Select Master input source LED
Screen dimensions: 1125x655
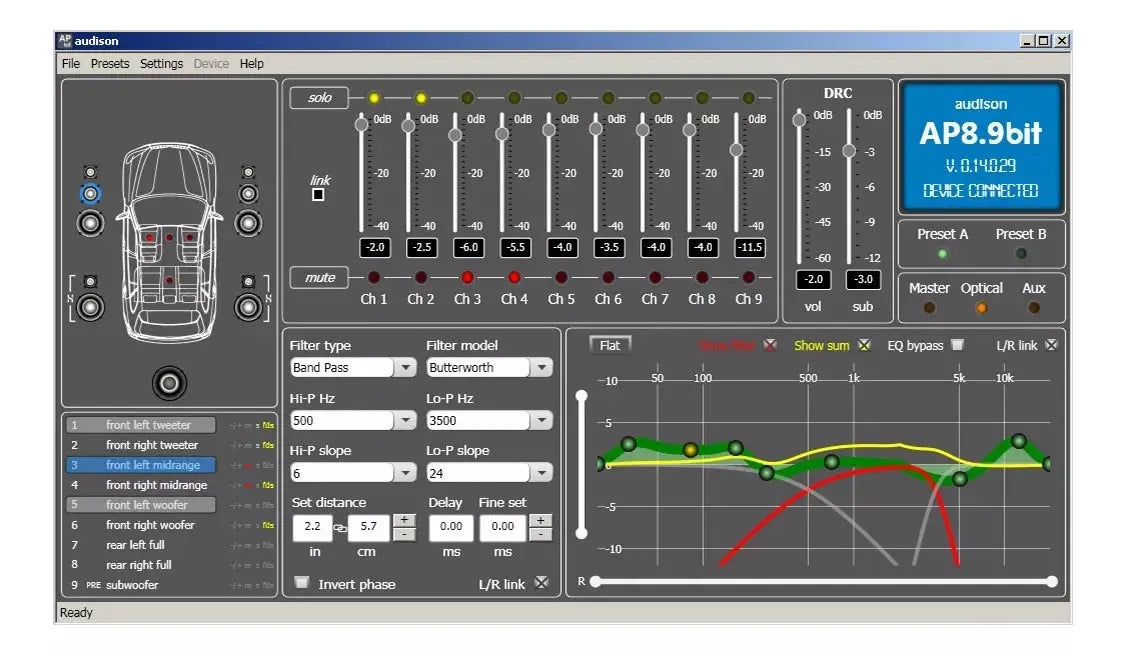click(x=929, y=308)
